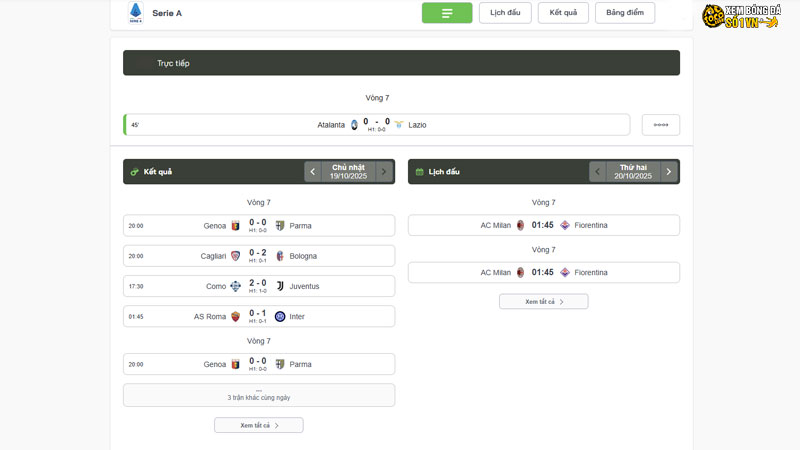The height and width of the screenshot is (450, 800).
Task: Open the Lịch đấu date picker 20/10/2025
Action: 633,172
